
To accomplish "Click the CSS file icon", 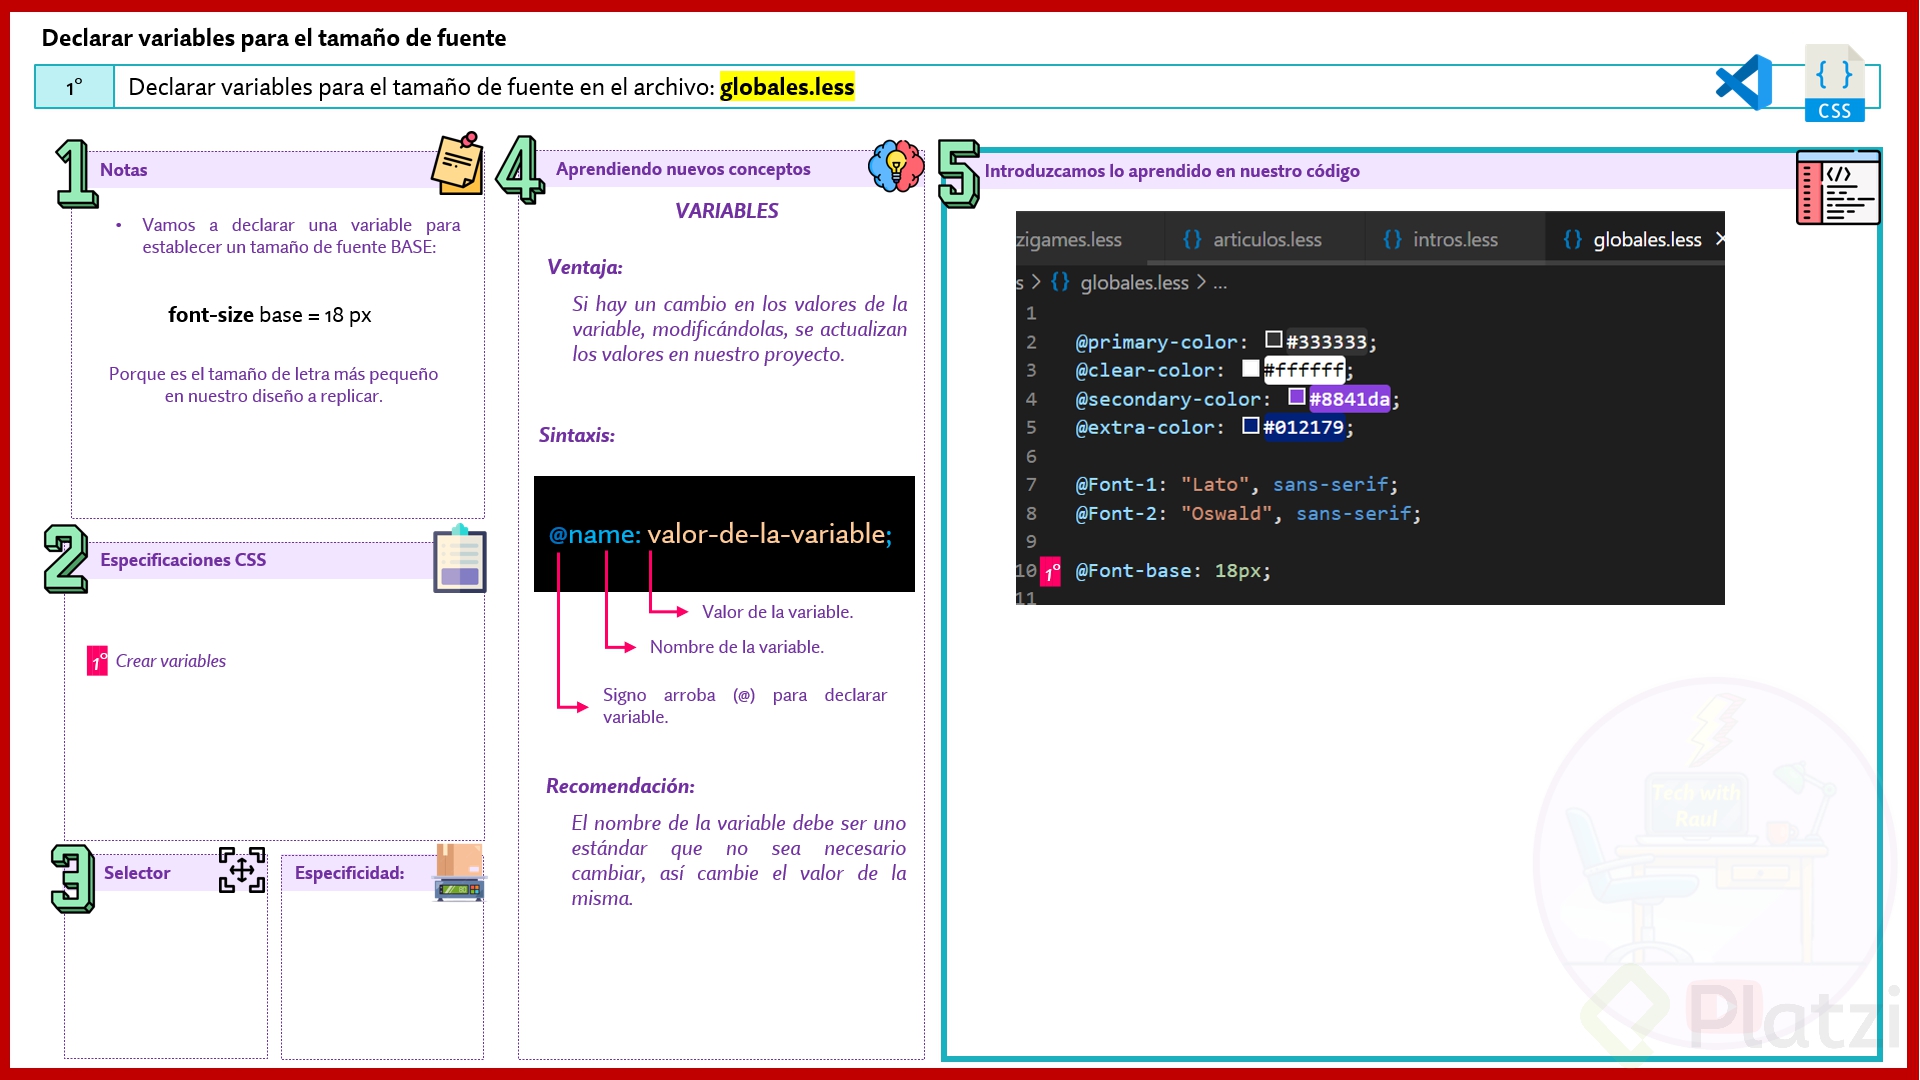I will point(1834,84).
